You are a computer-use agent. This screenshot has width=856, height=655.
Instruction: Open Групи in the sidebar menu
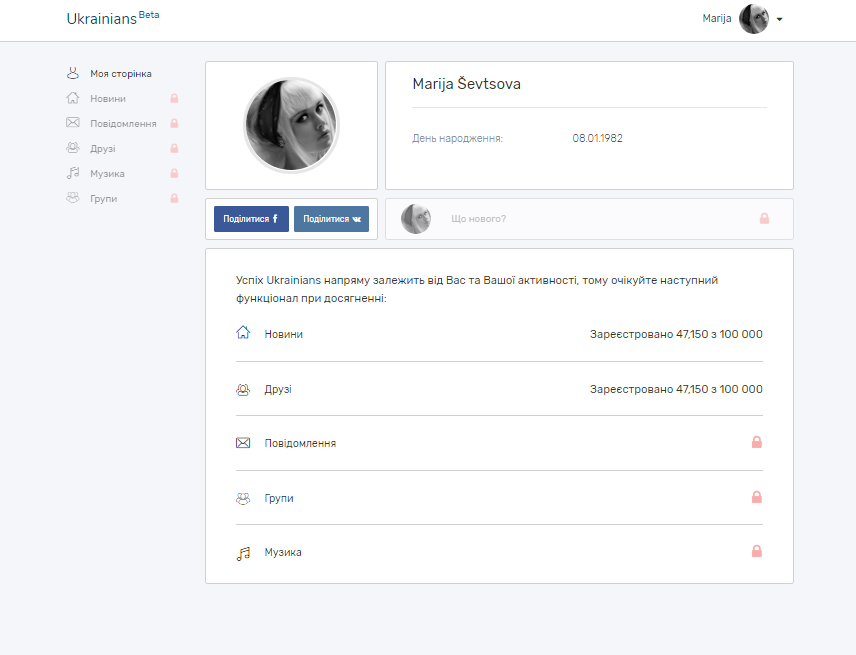point(103,199)
